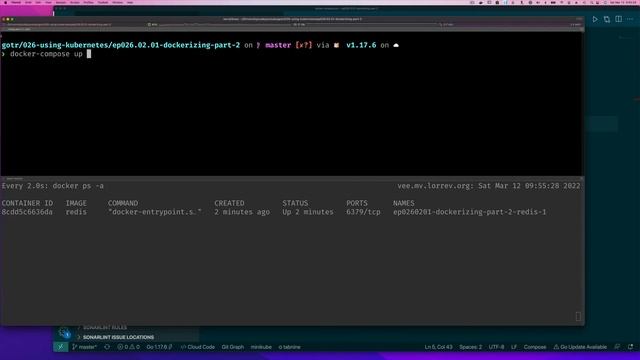The height and width of the screenshot is (360, 640).
Task: Click the Apple menu in the macOS menu bar
Action: coord(6,2)
